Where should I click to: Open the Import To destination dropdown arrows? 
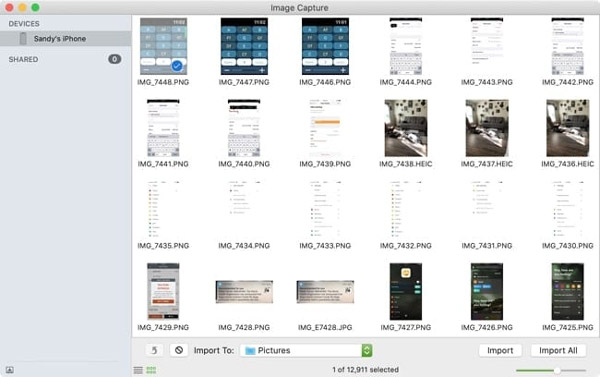click(x=367, y=351)
